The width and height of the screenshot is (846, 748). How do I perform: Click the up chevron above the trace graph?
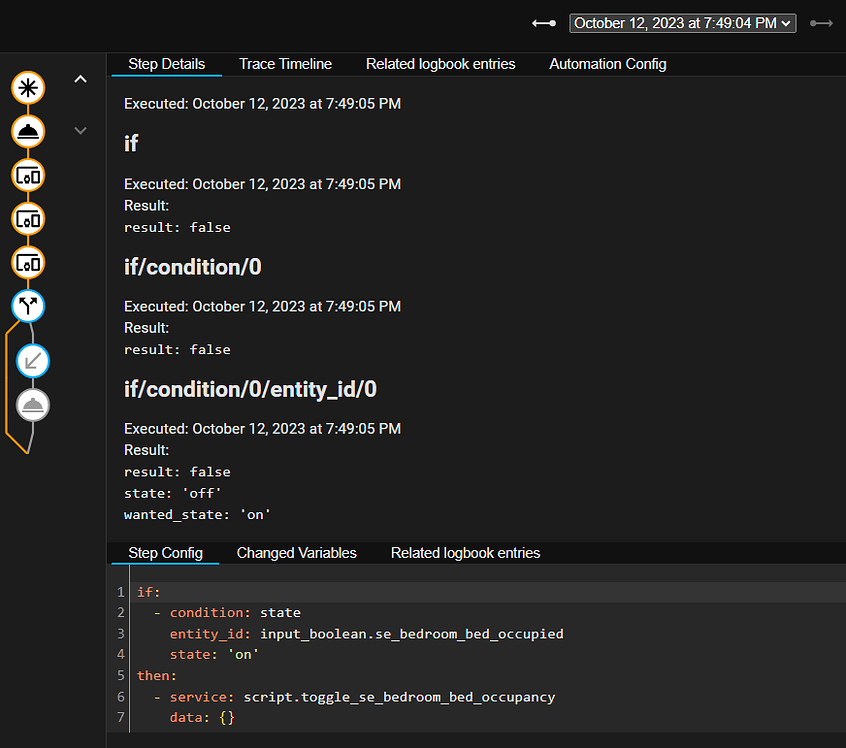click(80, 78)
